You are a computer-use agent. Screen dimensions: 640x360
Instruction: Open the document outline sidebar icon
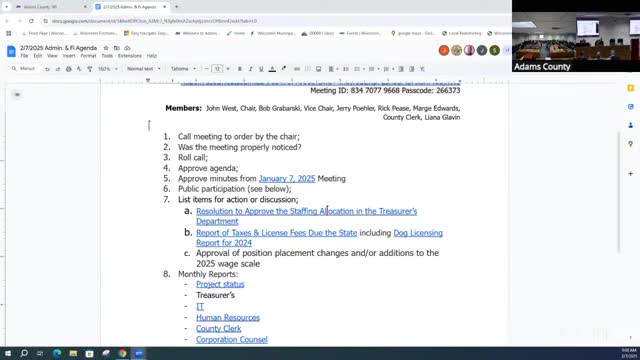17,95
